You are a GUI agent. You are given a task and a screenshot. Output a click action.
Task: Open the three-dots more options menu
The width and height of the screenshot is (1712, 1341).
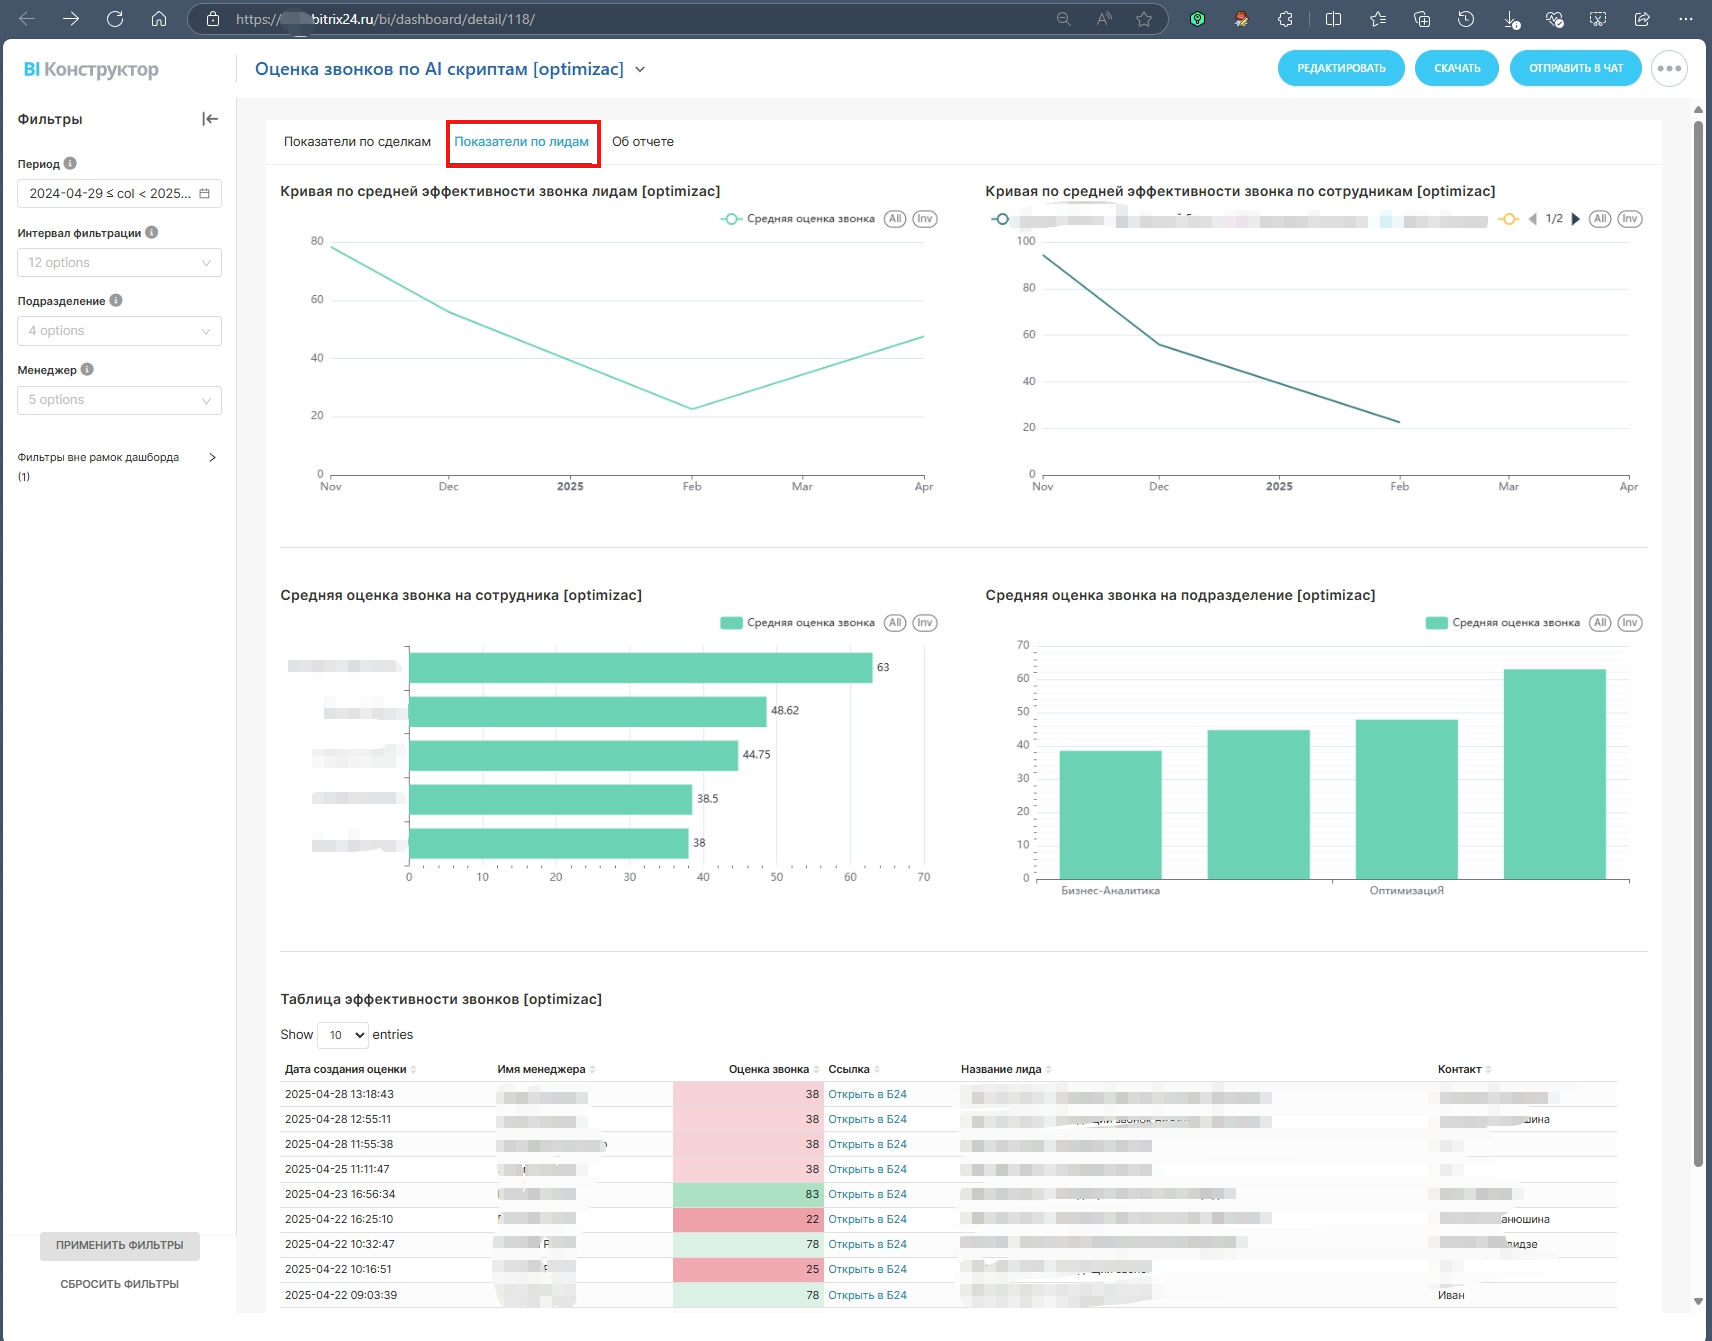(x=1669, y=69)
